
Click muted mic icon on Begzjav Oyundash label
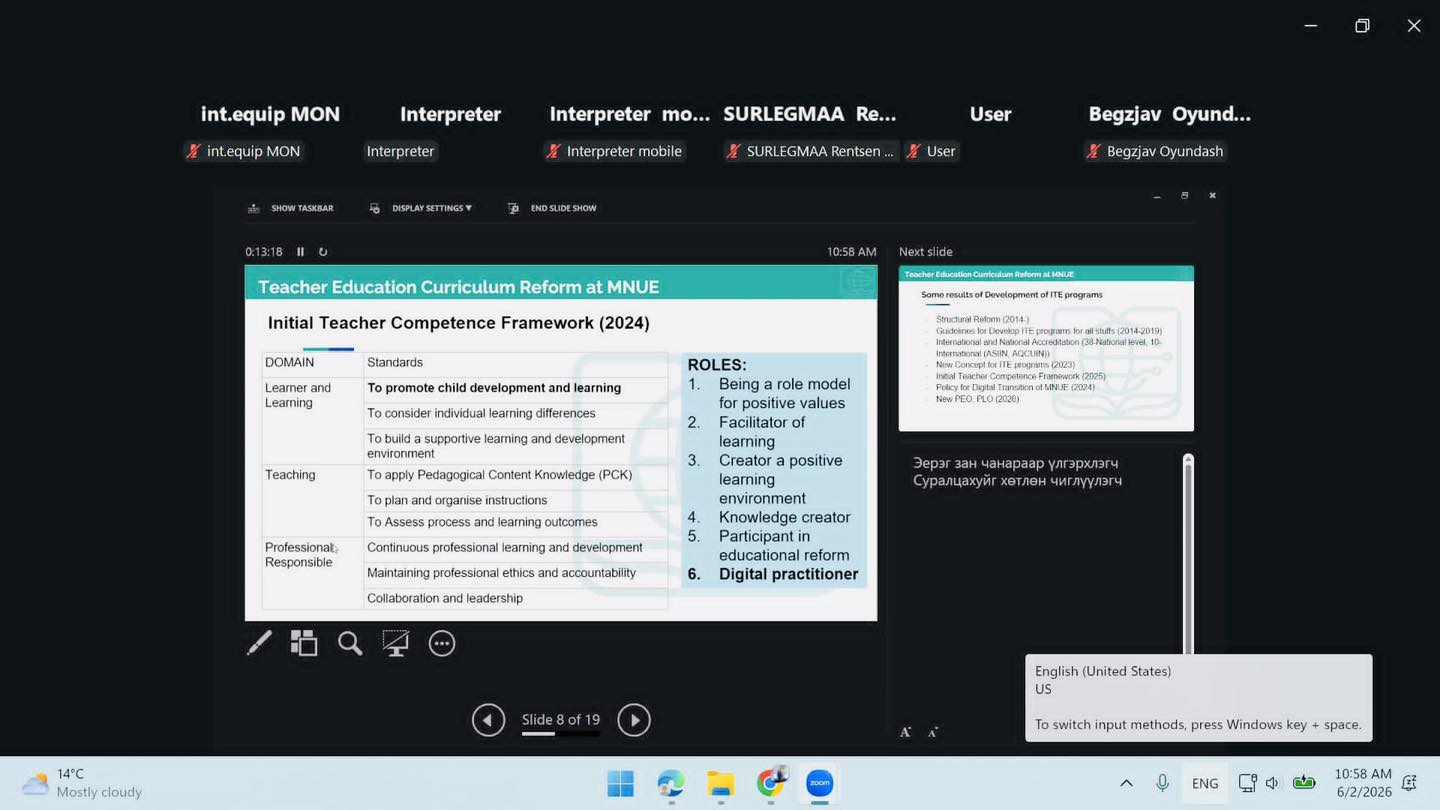(1093, 152)
